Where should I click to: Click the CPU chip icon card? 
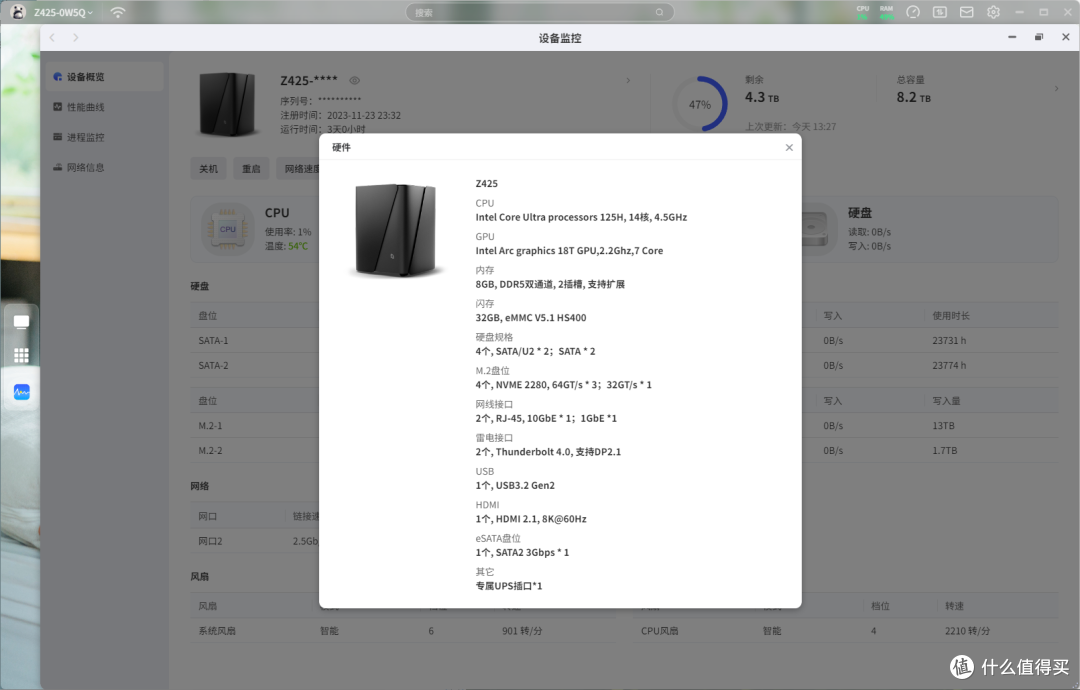(x=228, y=229)
